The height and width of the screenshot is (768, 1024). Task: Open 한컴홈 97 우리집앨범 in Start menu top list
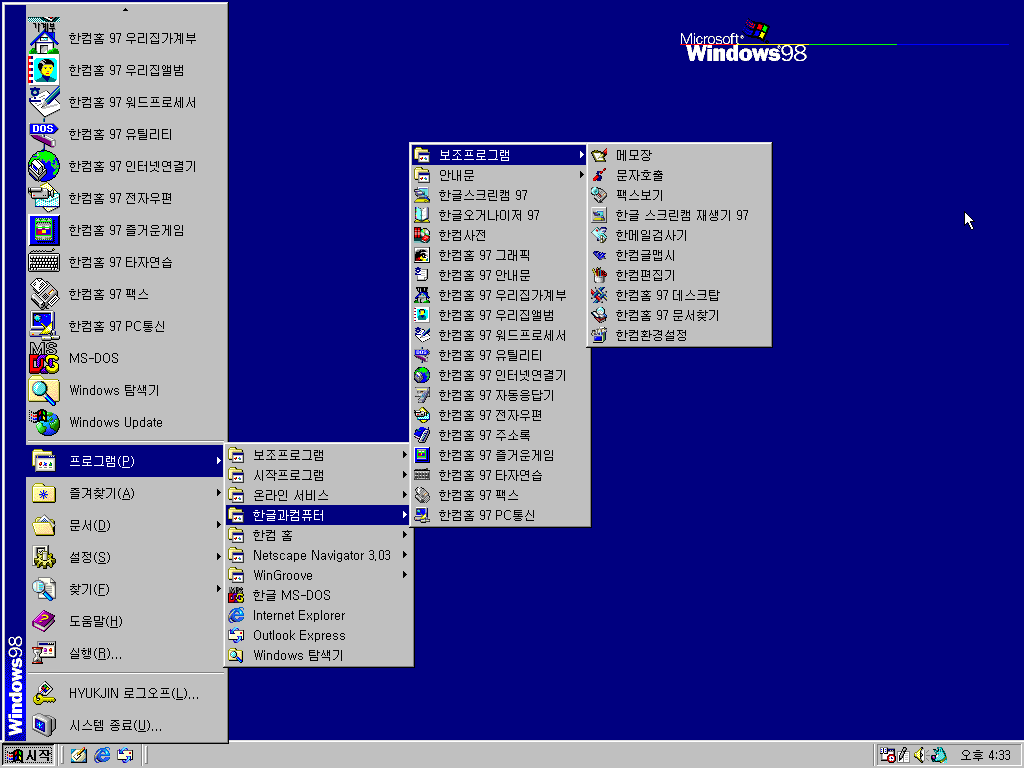(x=127, y=70)
